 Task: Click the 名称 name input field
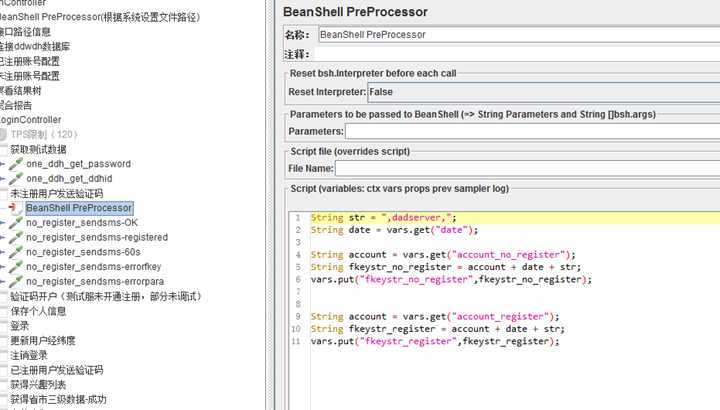click(x=519, y=34)
